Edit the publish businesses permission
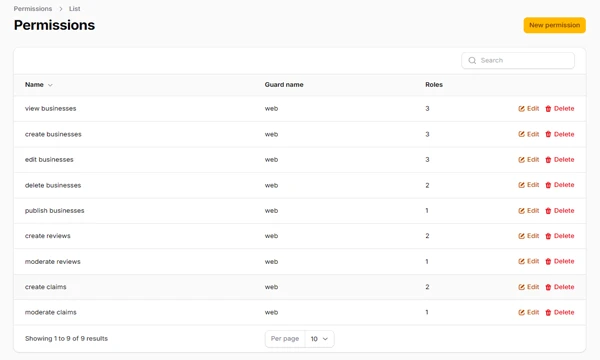Viewport: 600px width, 360px height. pos(528,211)
